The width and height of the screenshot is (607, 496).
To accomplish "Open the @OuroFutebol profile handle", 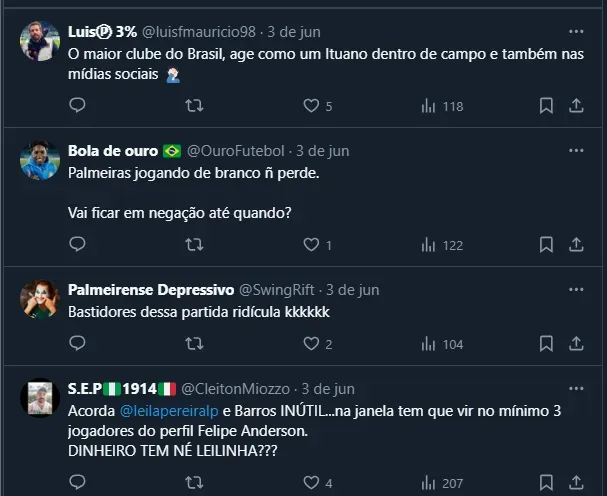I will 236,151.
